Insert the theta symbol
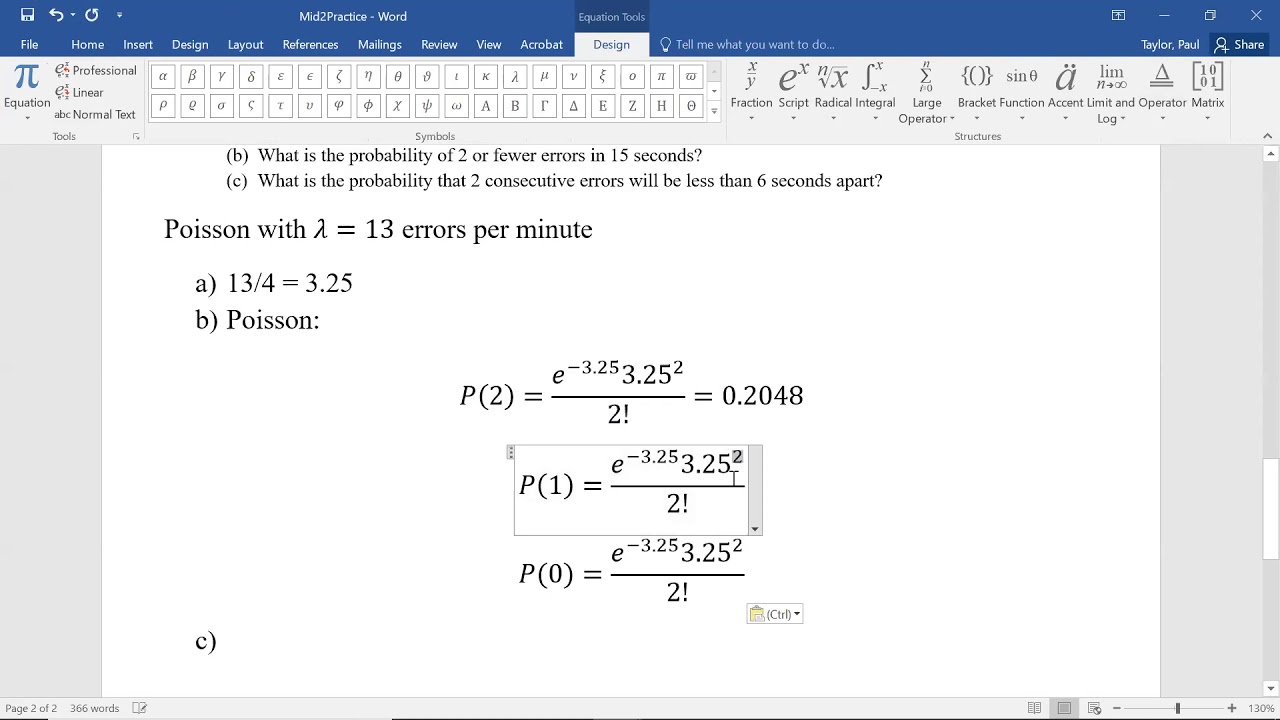The height and width of the screenshot is (720, 1280). click(x=398, y=76)
